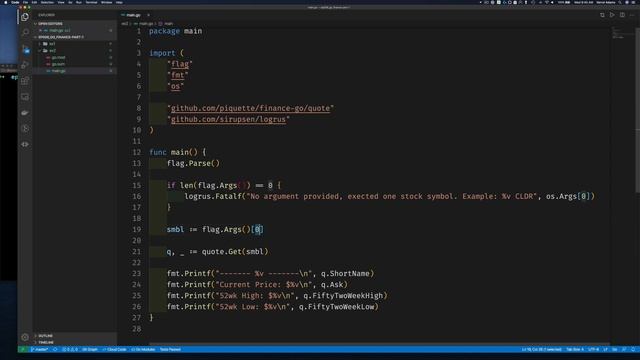Click the notifications bell in status bar
Viewport: 640px width, 360px height.
[x=633, y=349]
